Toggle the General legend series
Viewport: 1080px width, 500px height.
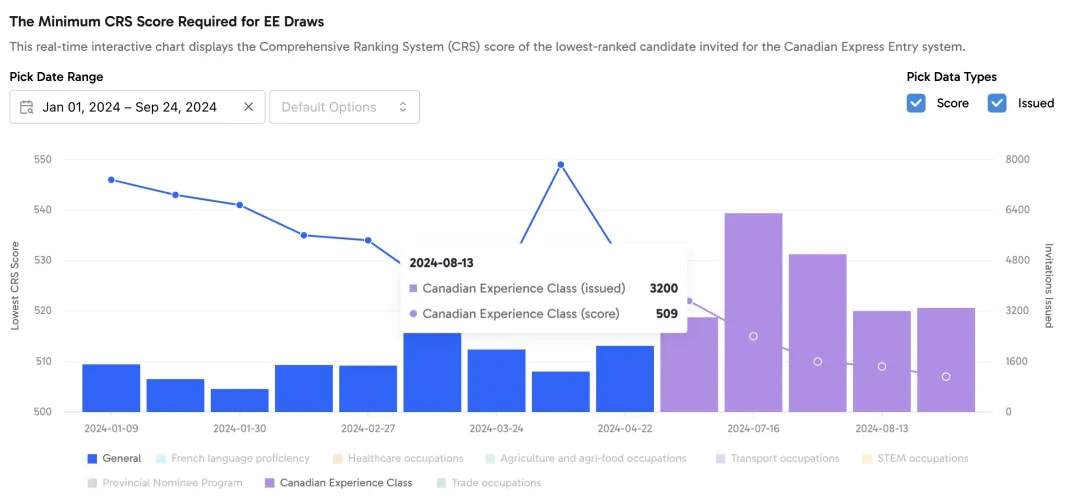[93, 458]
